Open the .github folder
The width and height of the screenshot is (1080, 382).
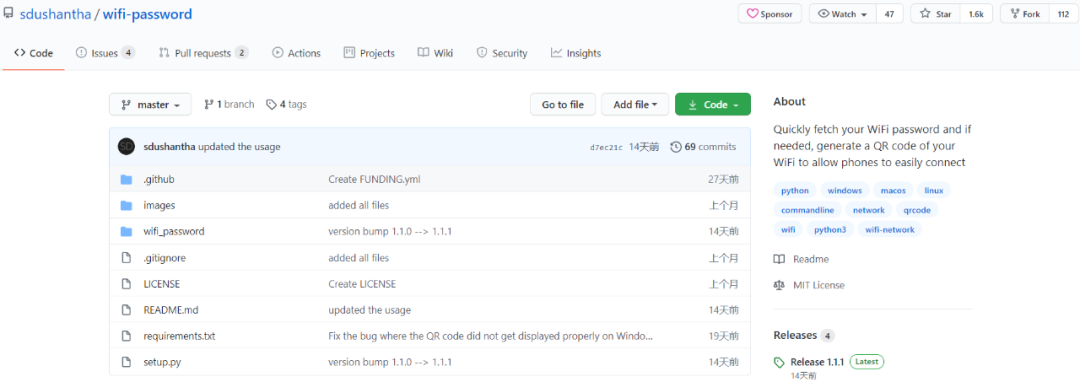159,179
